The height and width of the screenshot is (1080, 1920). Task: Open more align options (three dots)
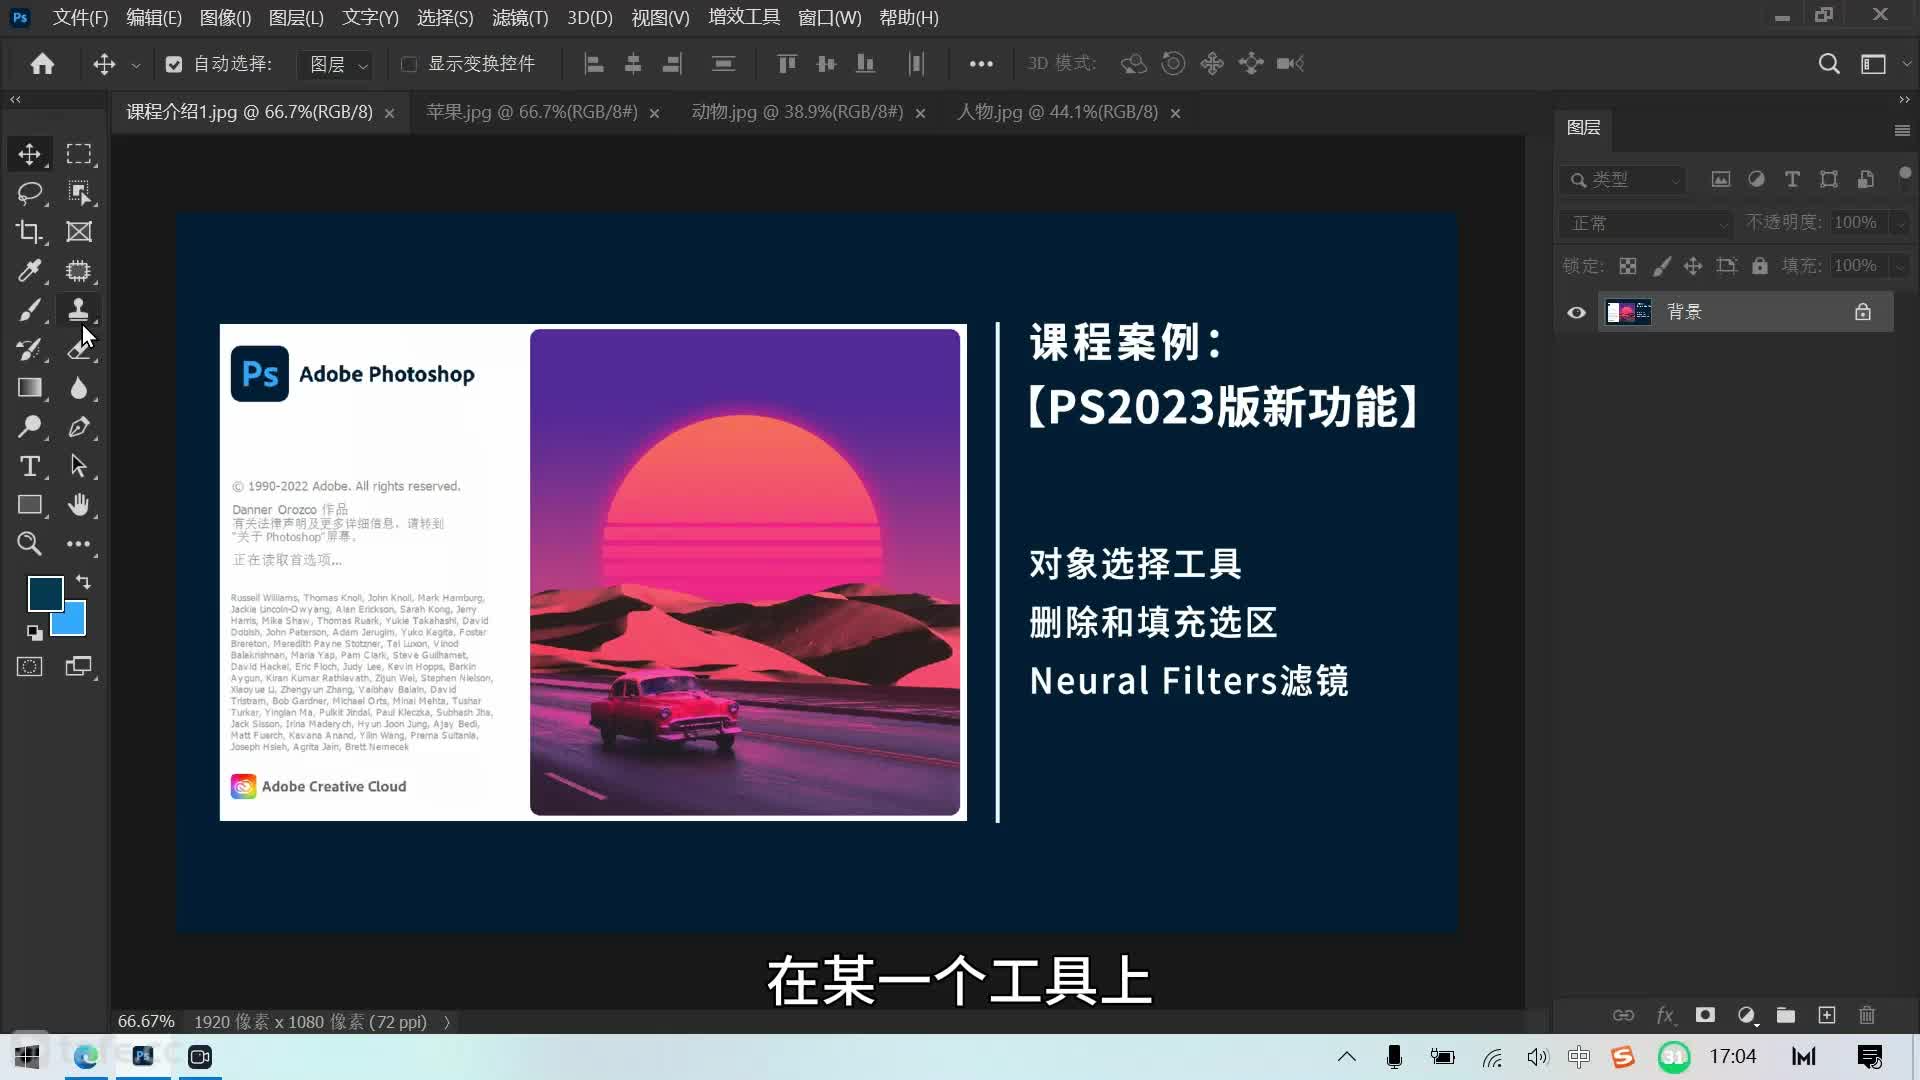coord(981,64)
